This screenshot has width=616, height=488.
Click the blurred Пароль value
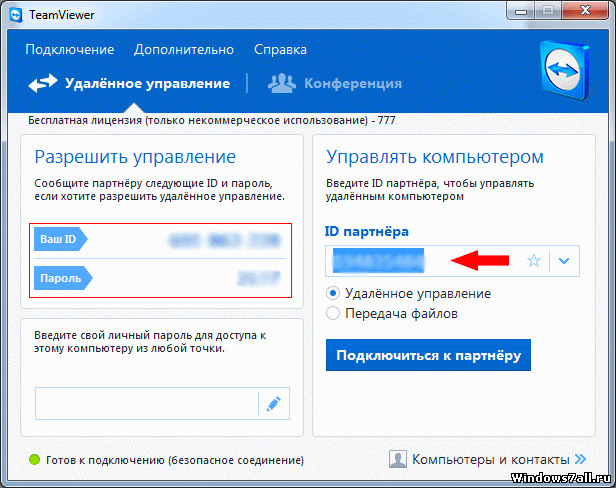coord(259,278)
